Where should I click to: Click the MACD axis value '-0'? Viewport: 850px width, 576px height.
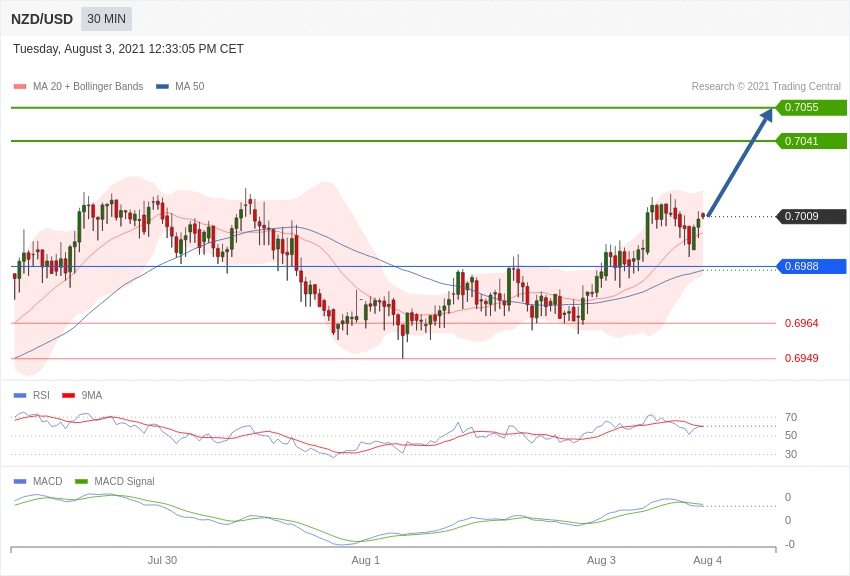point(789,544)
